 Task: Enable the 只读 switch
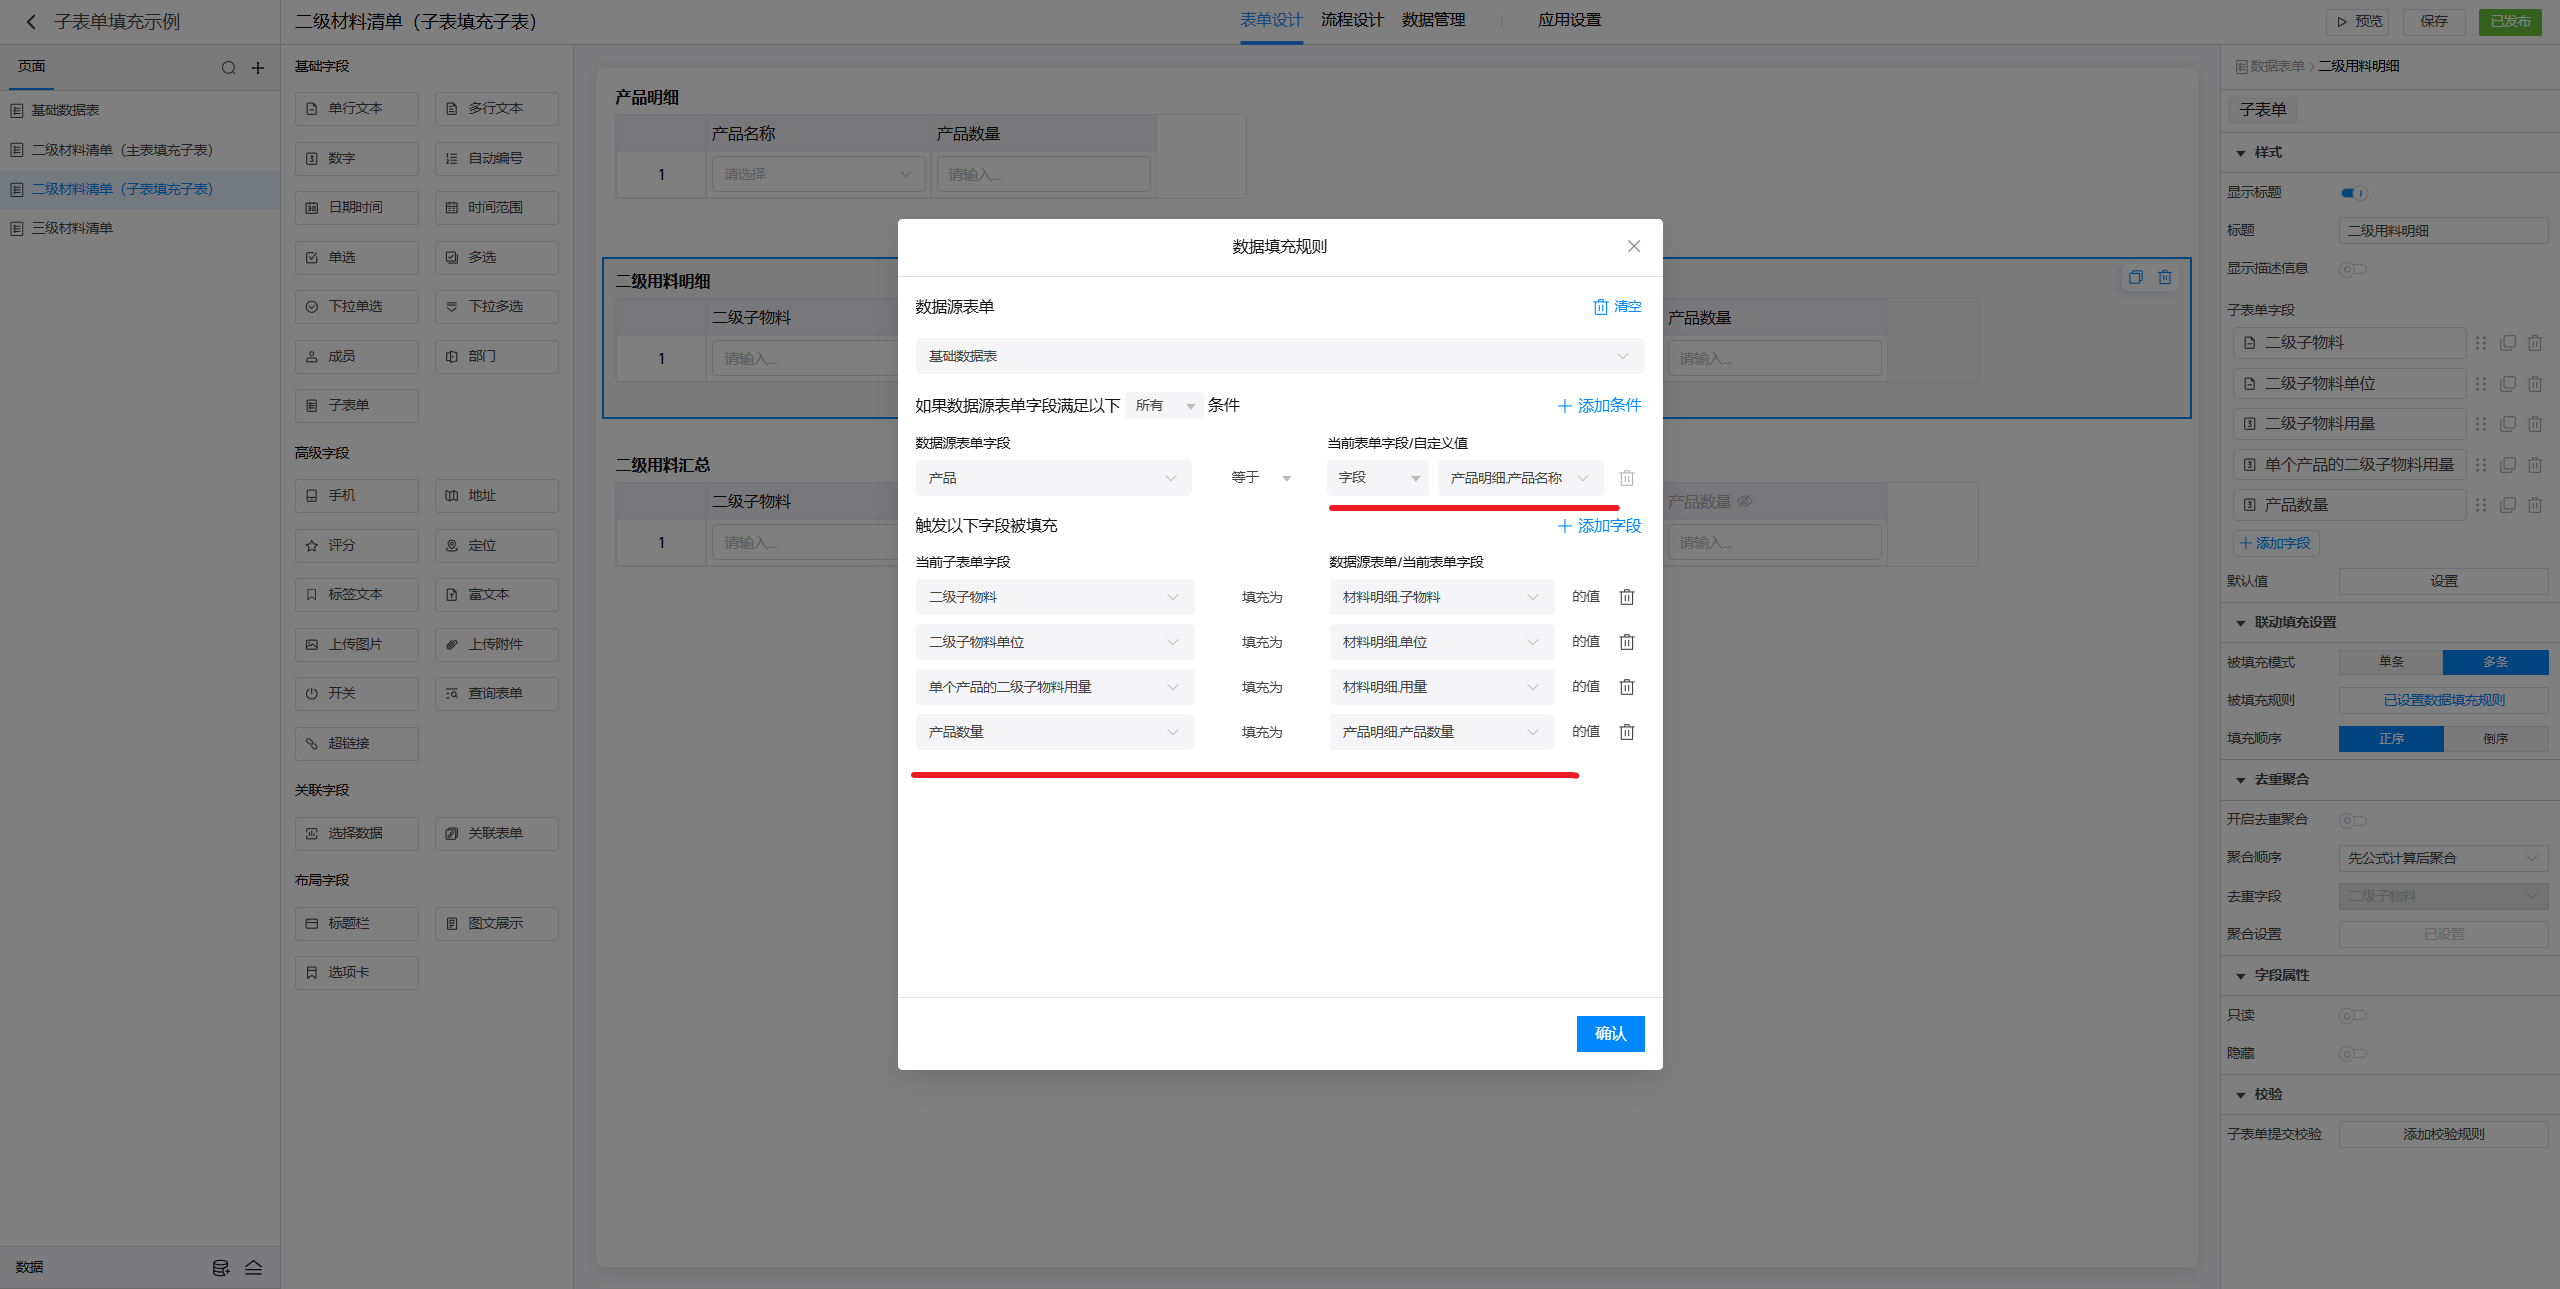(x=2352, y=1016)
